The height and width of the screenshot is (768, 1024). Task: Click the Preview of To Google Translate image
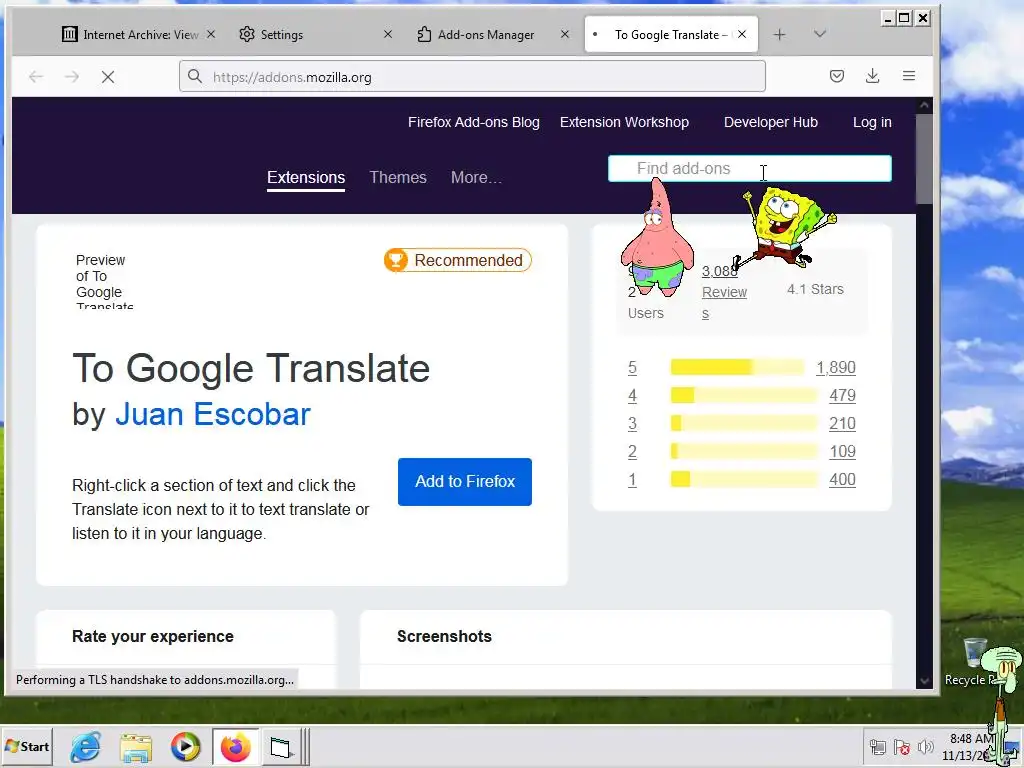click(104, 281)
